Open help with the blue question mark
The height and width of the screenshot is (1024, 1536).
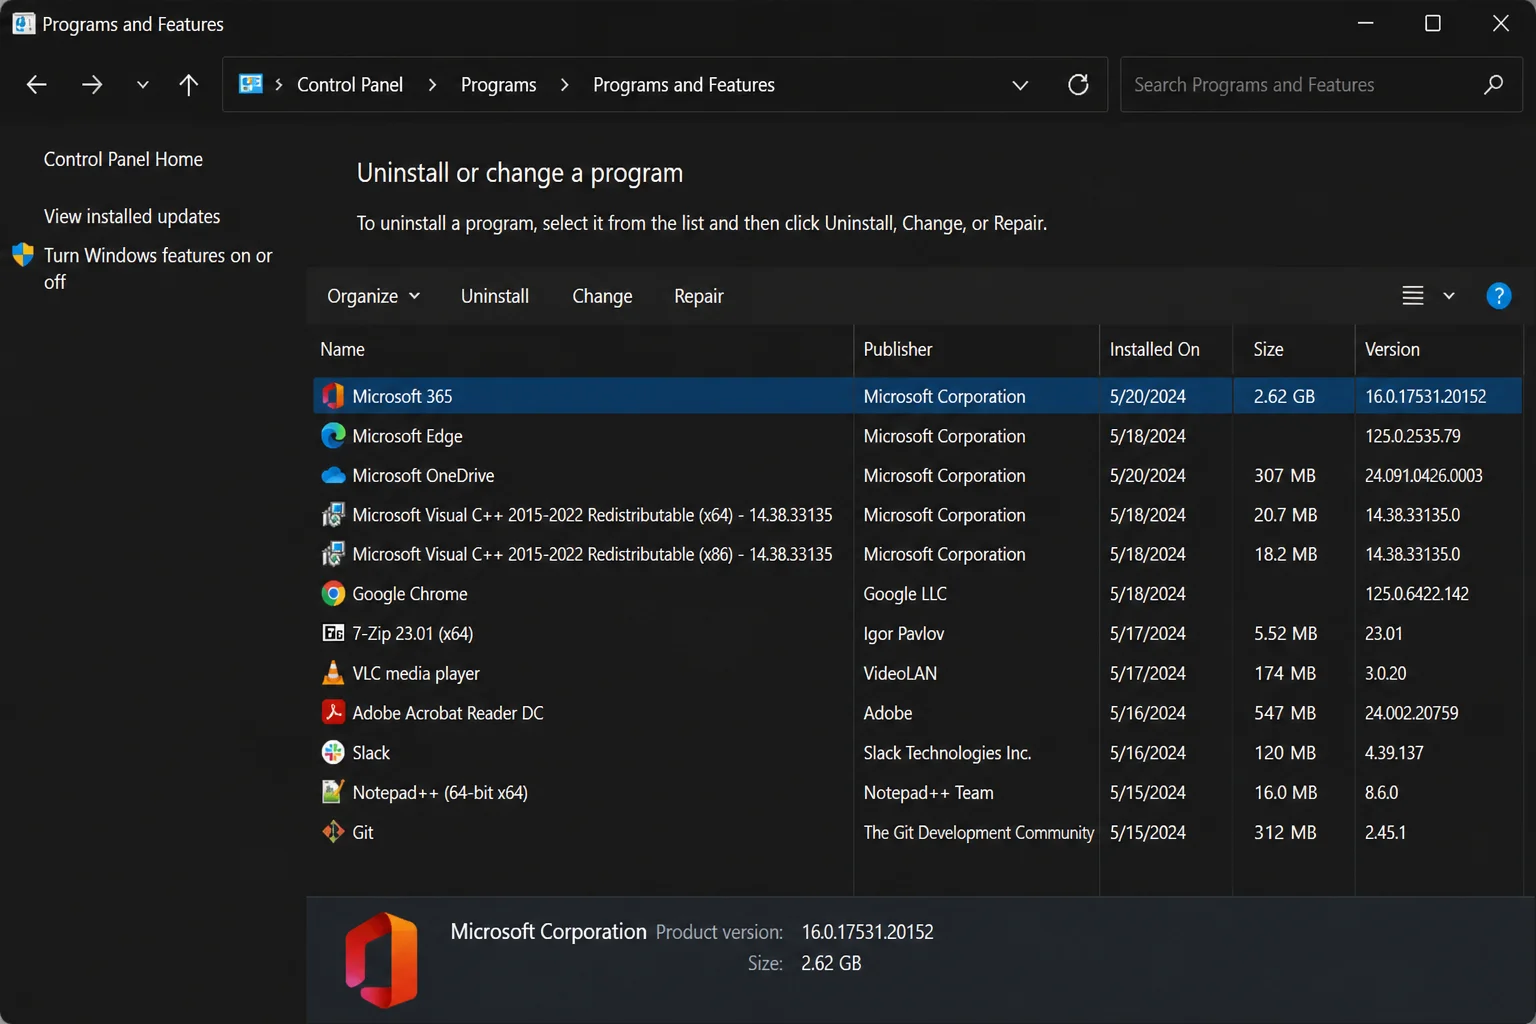(x=1499, y=296)
